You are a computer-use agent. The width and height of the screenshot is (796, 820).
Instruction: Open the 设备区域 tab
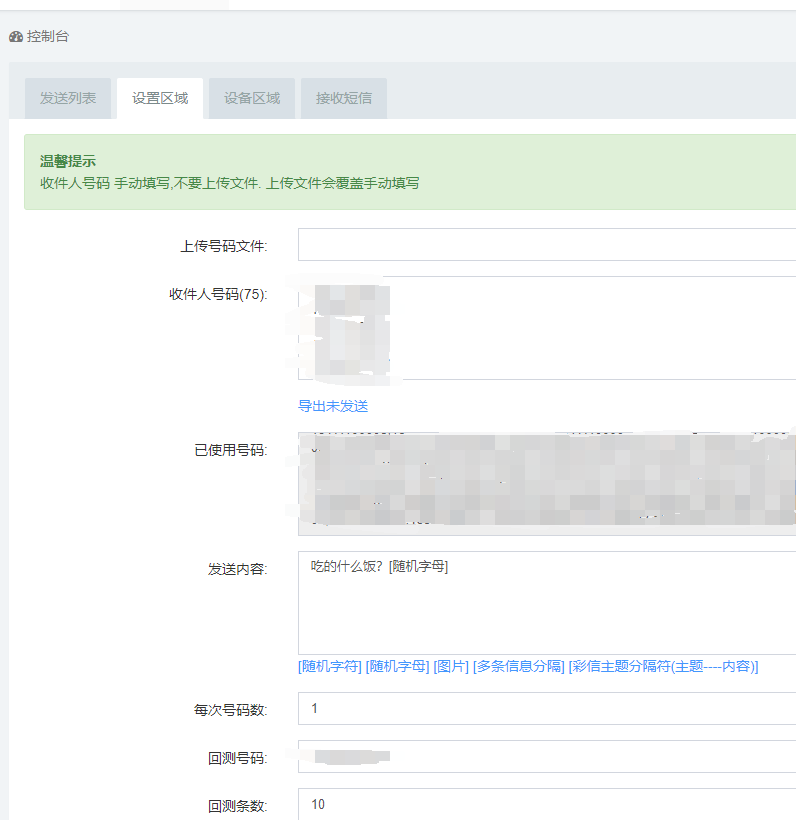coord(252,99)
